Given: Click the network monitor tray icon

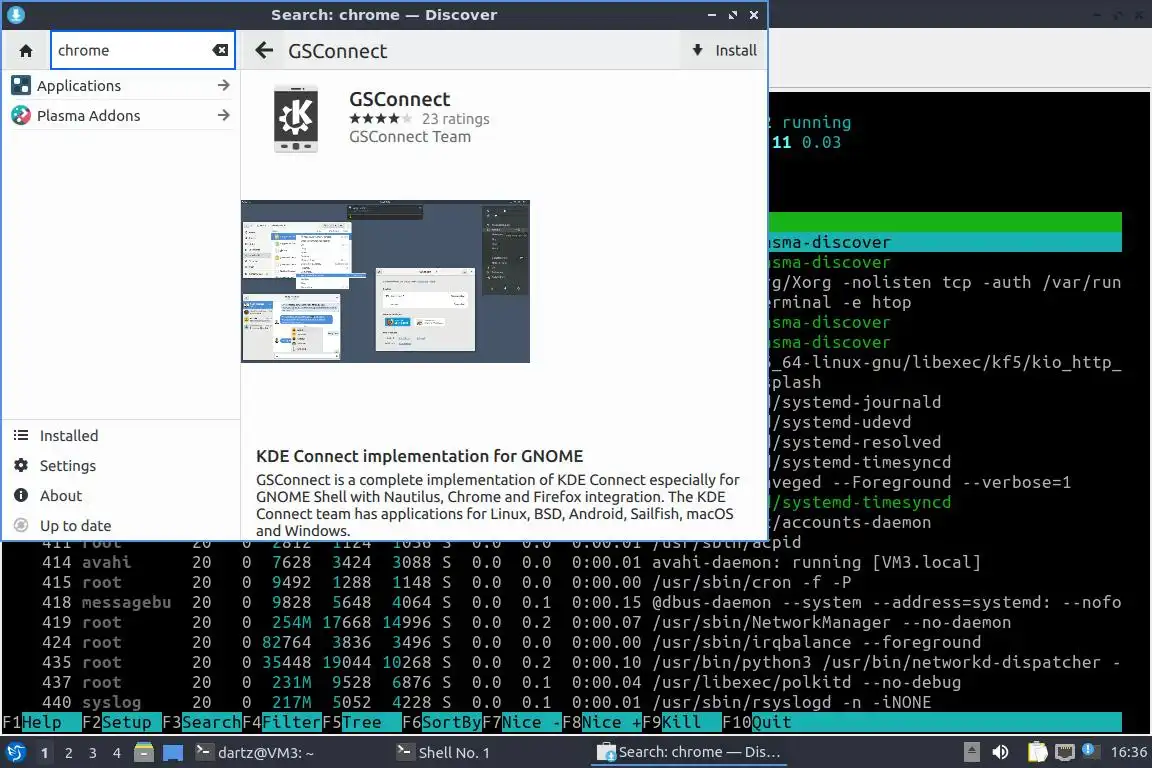Looking at the screenshot, I should click(1065, 752).
